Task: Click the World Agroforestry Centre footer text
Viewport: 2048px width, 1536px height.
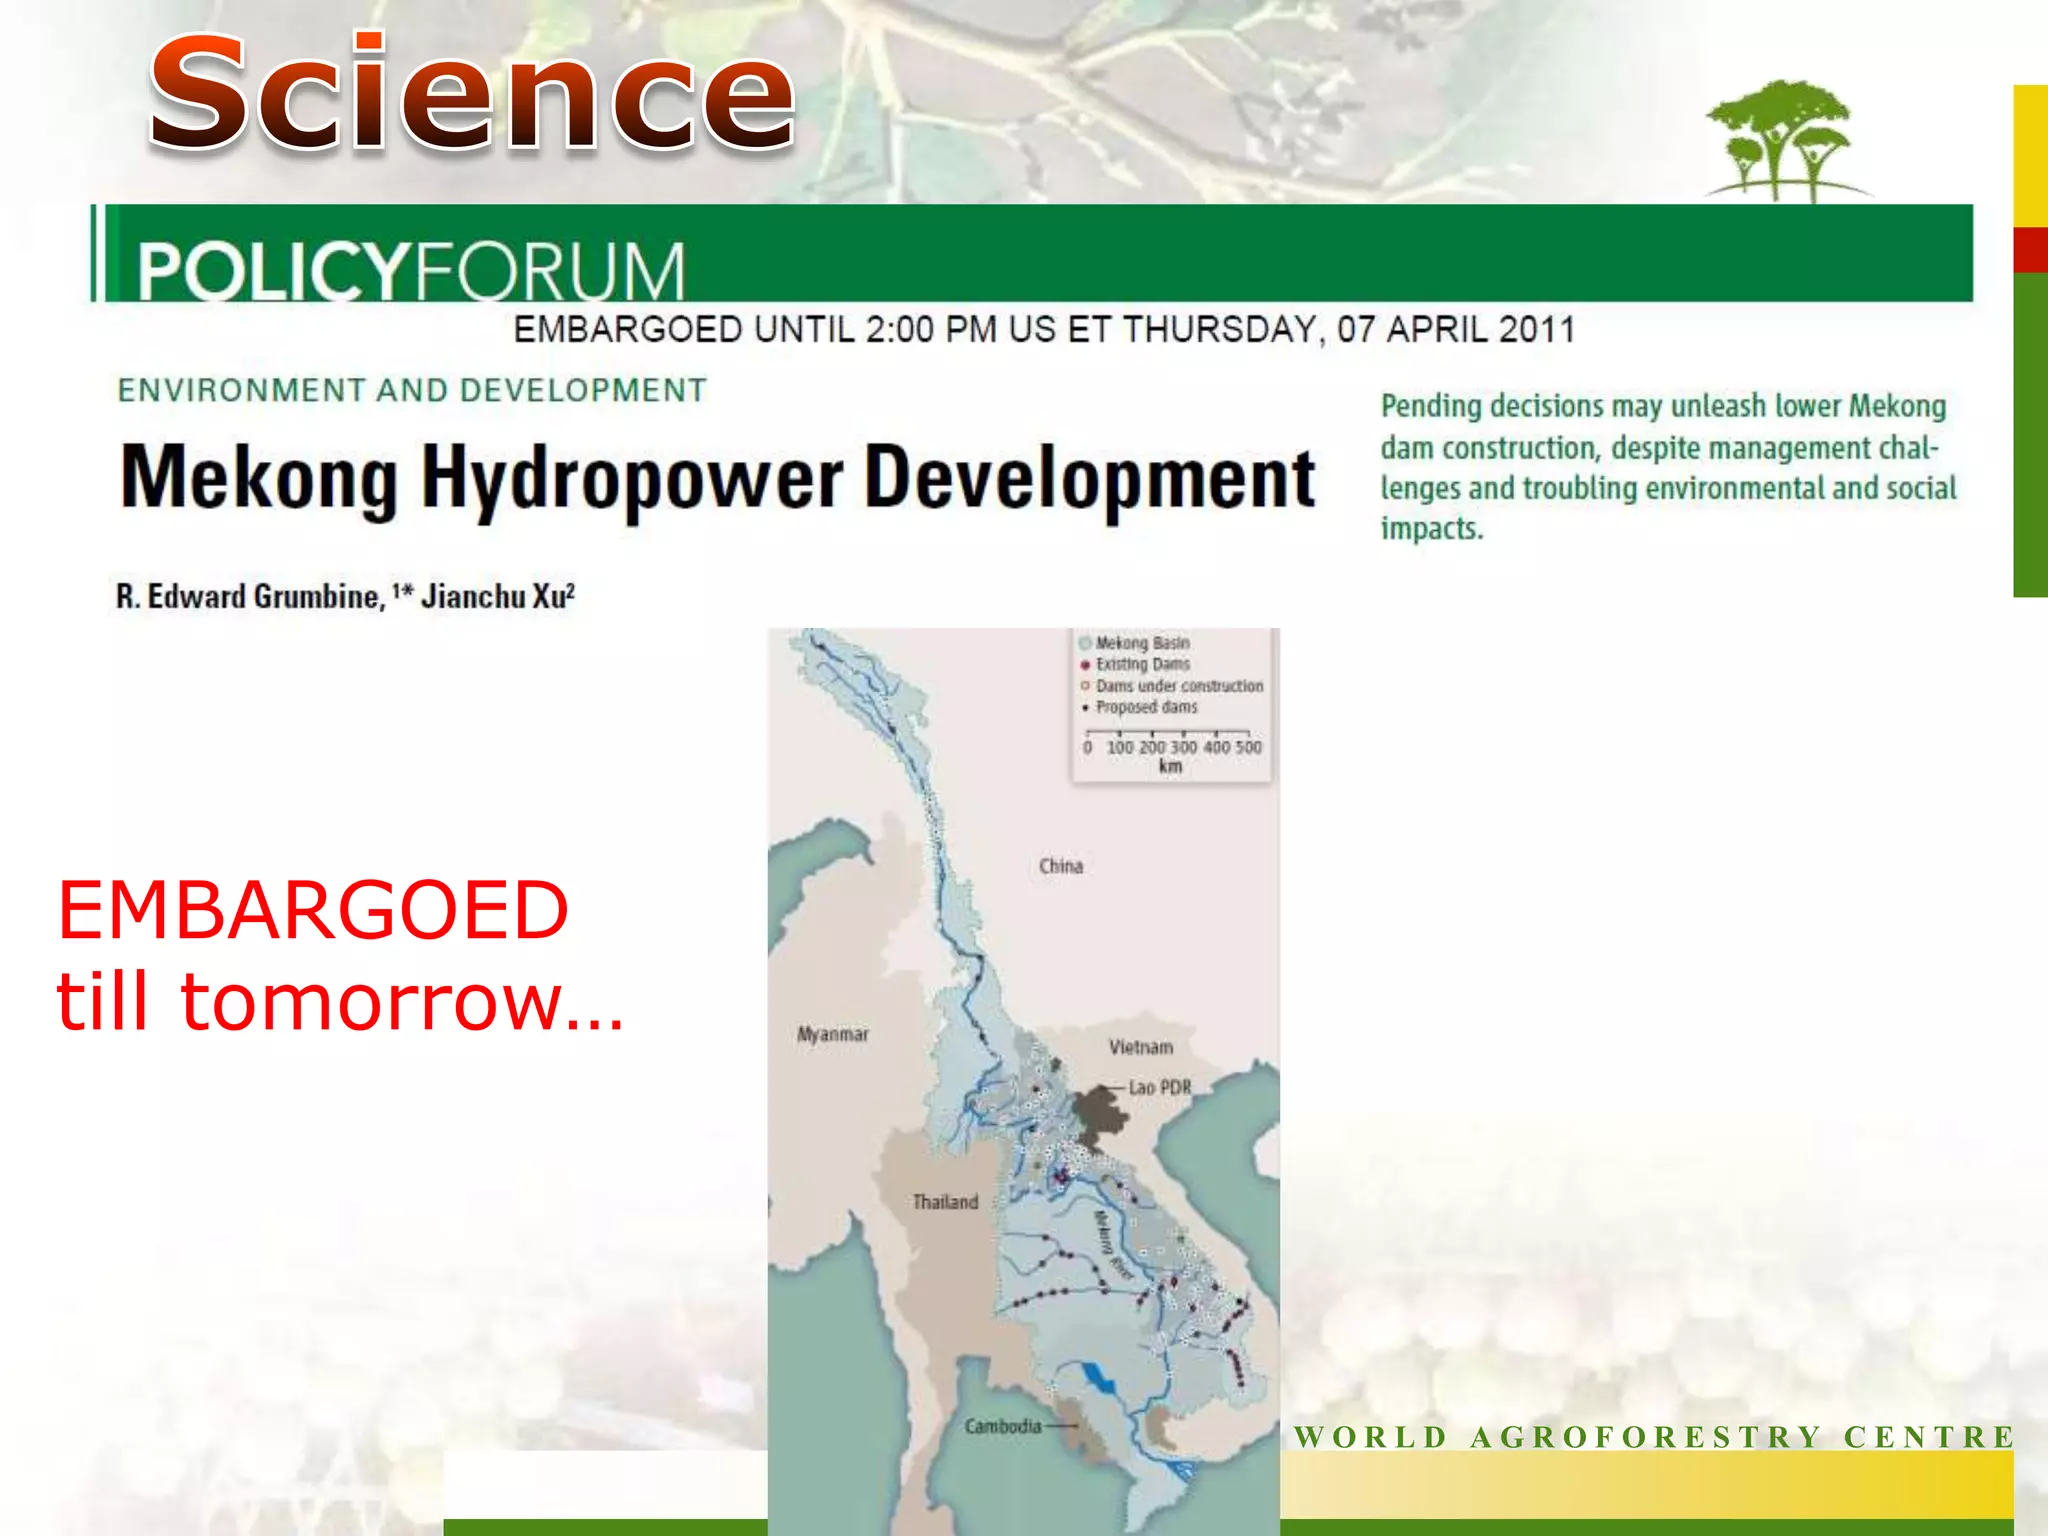Action: (1654, 1437)
